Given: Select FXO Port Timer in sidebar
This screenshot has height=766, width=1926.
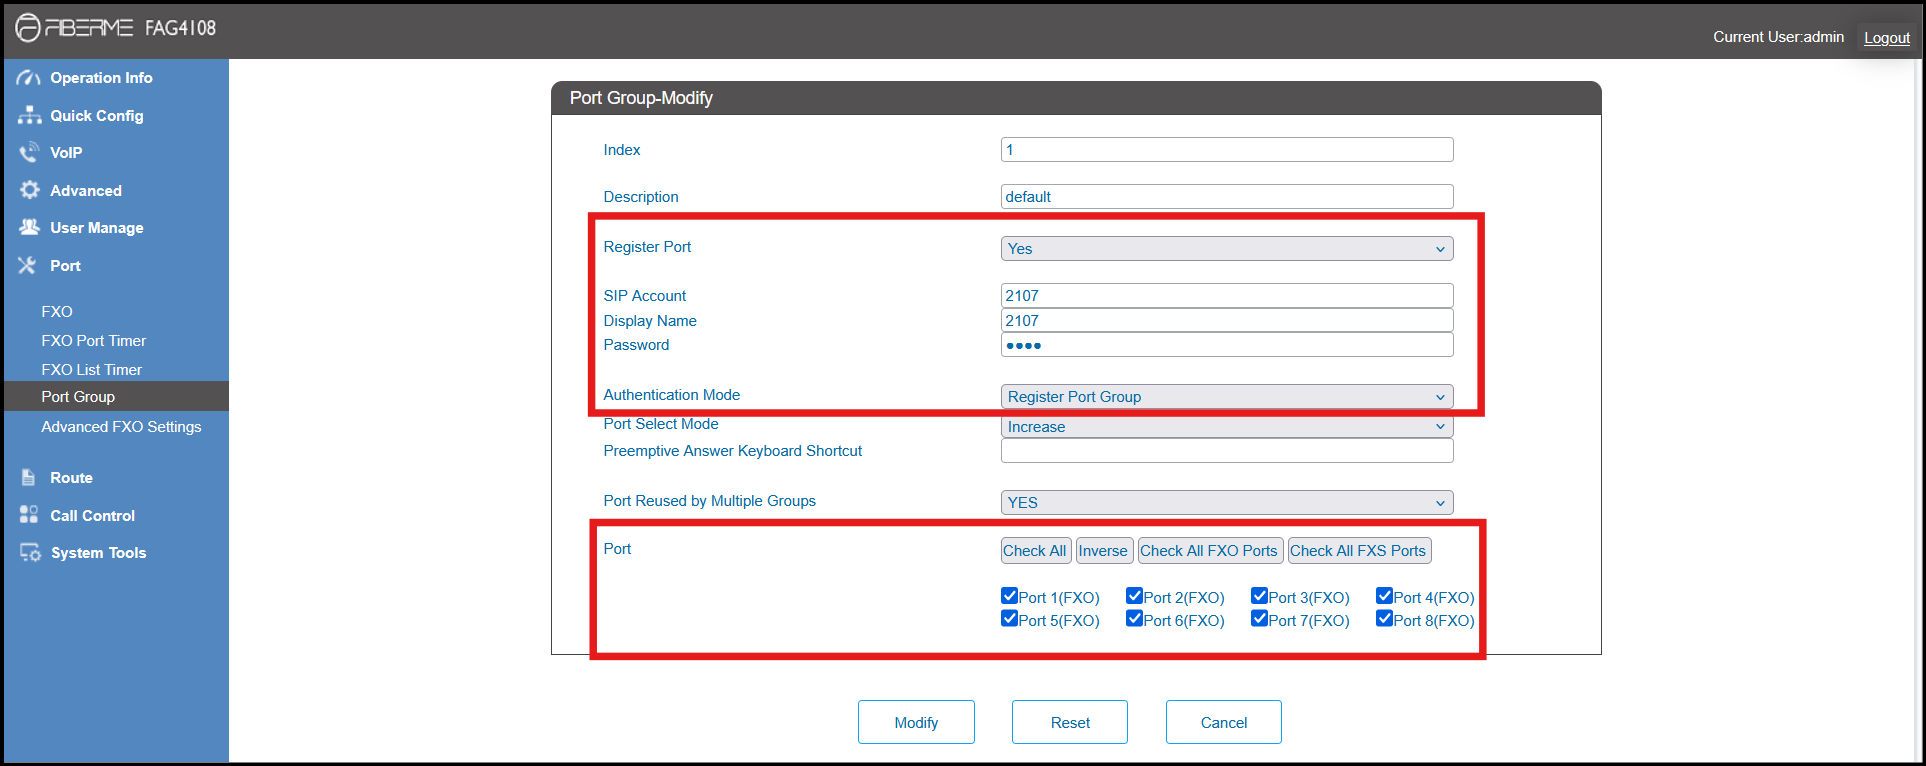Looking at the screenshot, I should 94,341.
